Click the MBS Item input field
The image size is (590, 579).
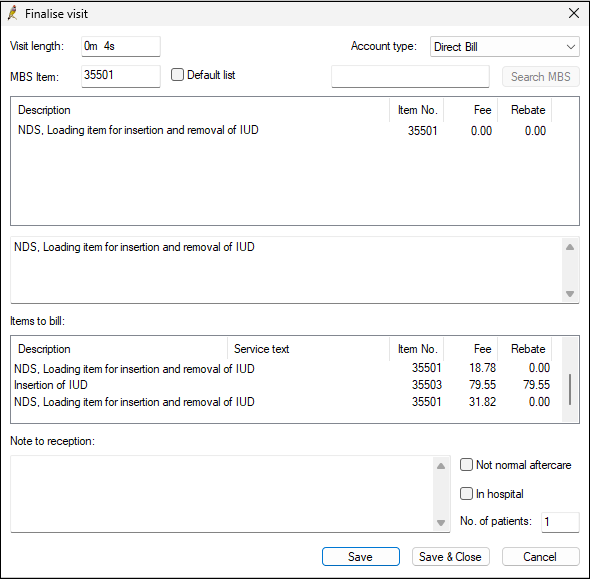pyautogui.click(x=121, y=76)
